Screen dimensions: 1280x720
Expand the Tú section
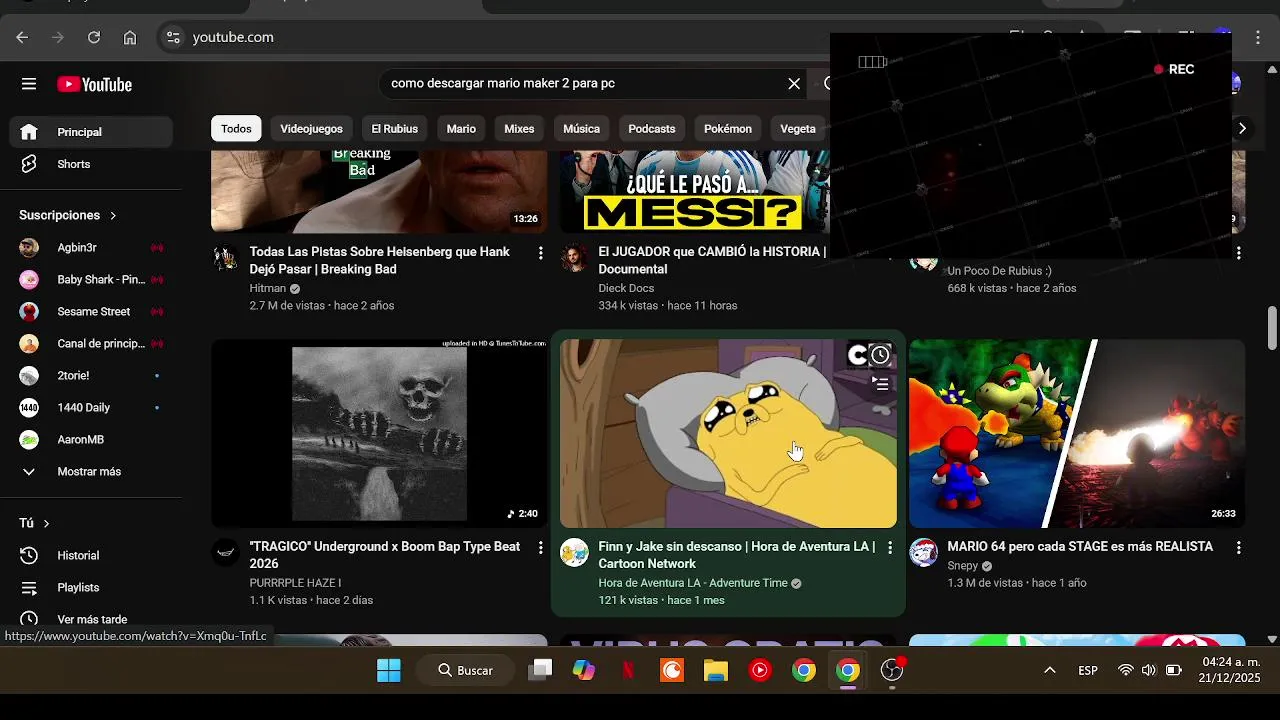[x=35, y=523]
